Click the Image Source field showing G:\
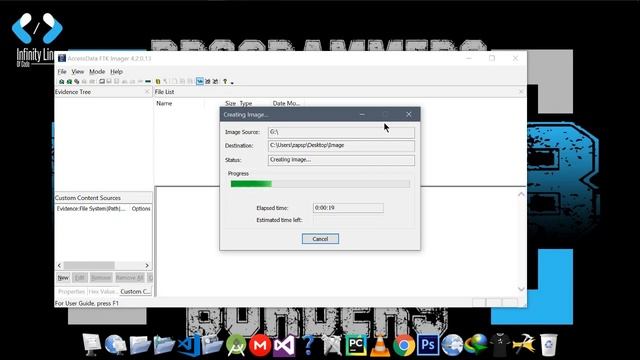This screenshot has width=640, height=360. coord(341,132)
